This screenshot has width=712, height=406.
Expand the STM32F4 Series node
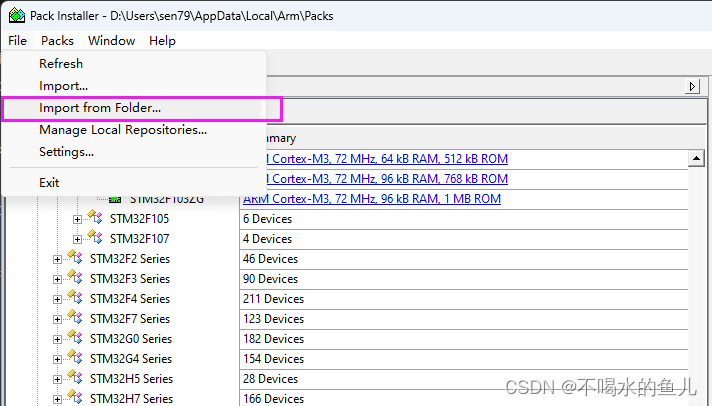click(58, 299)
